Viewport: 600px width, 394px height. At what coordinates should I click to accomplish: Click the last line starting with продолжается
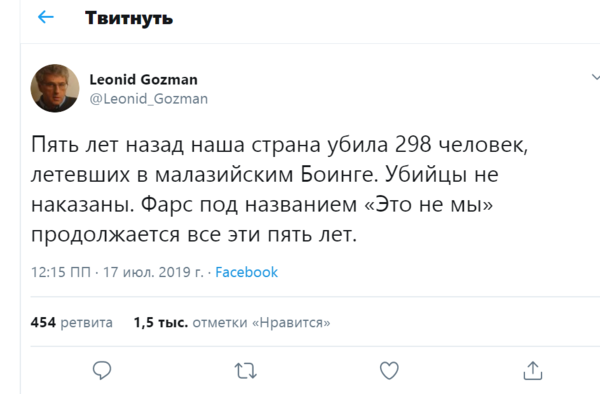194,234
